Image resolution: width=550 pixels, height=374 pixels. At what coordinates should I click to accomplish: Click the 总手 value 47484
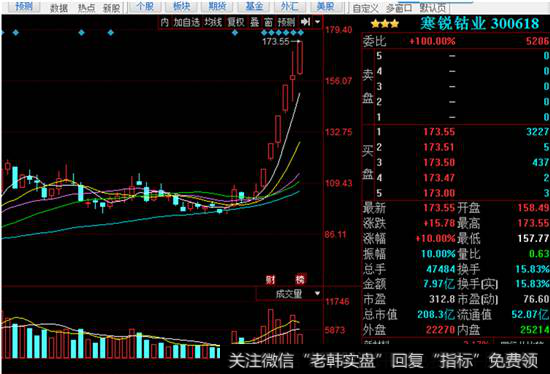(x=441, y=269)
